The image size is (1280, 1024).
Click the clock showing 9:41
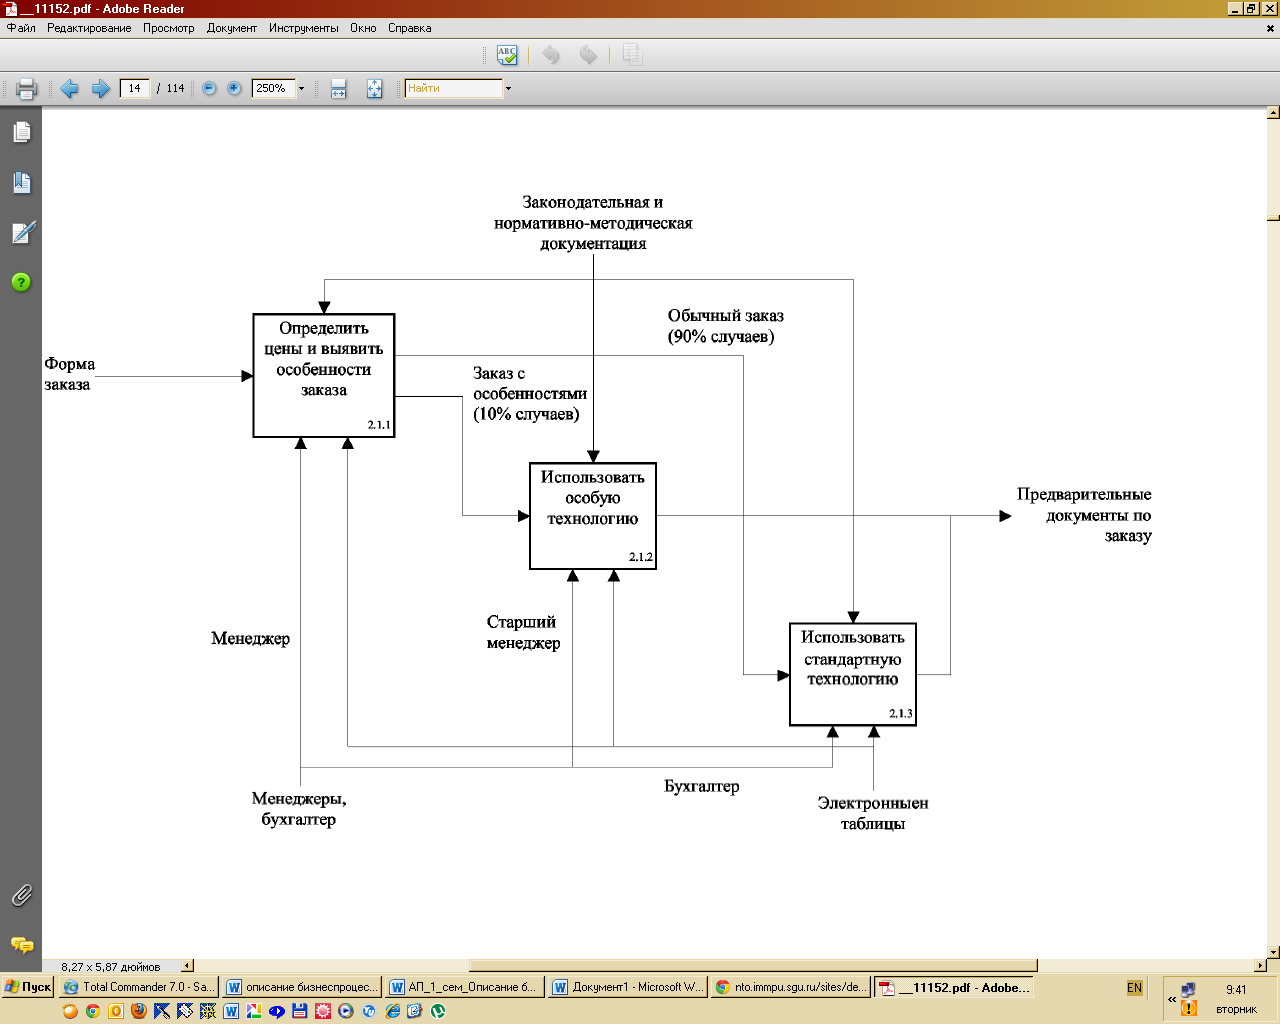pos(1236,989)
